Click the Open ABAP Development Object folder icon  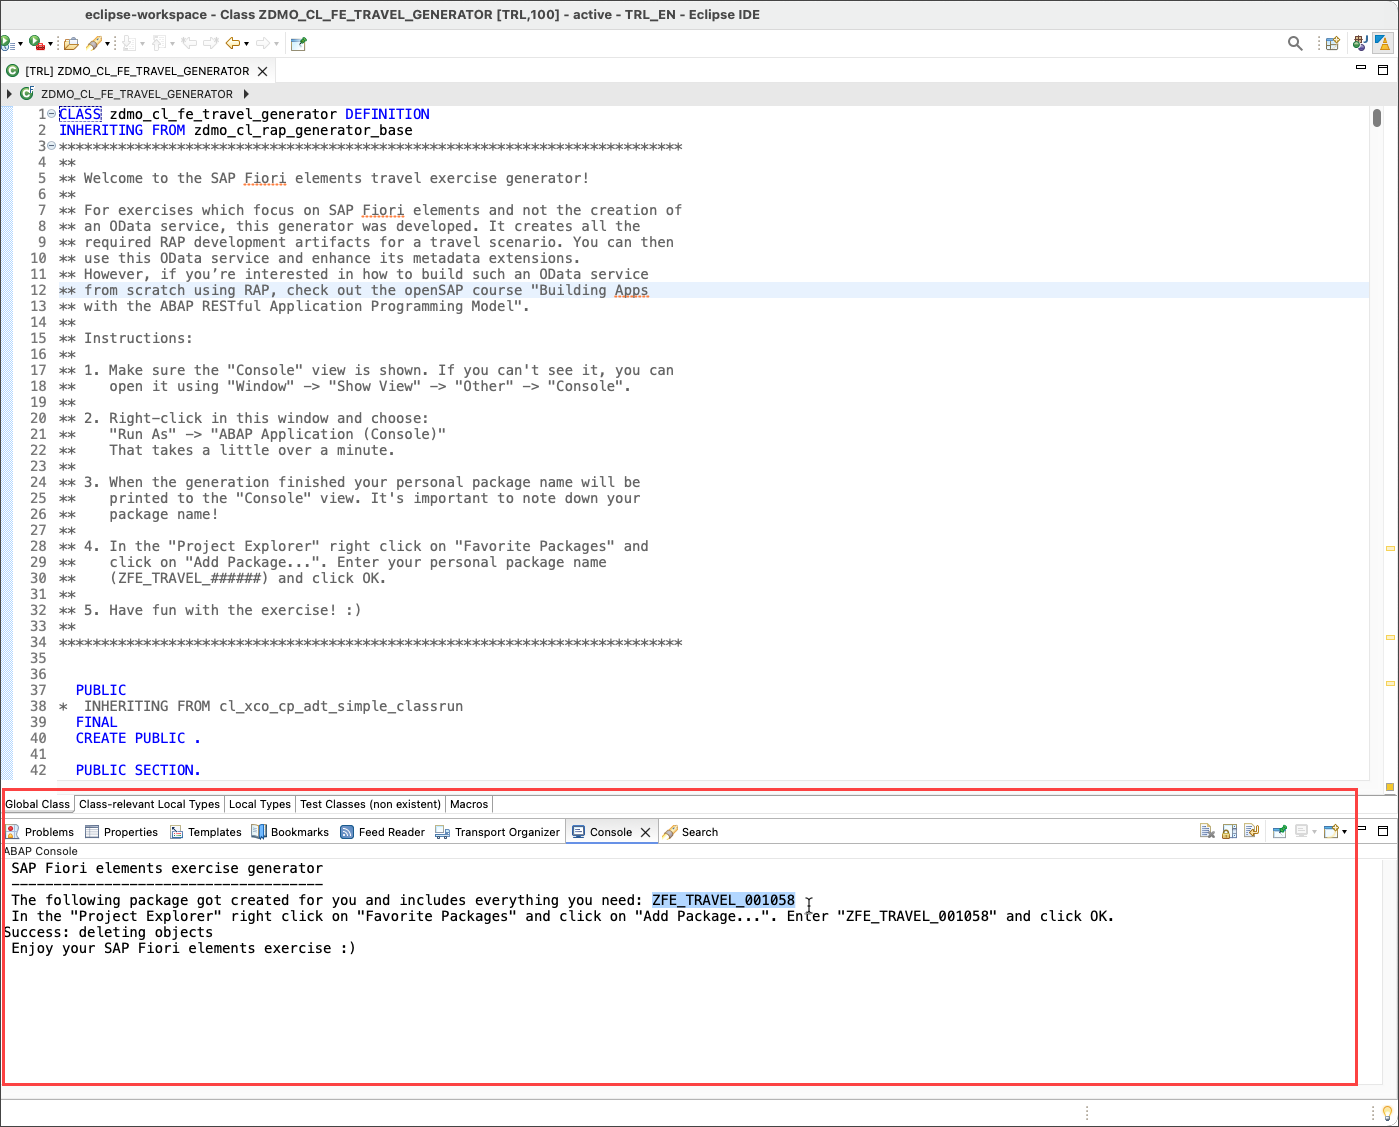point(71,43)
